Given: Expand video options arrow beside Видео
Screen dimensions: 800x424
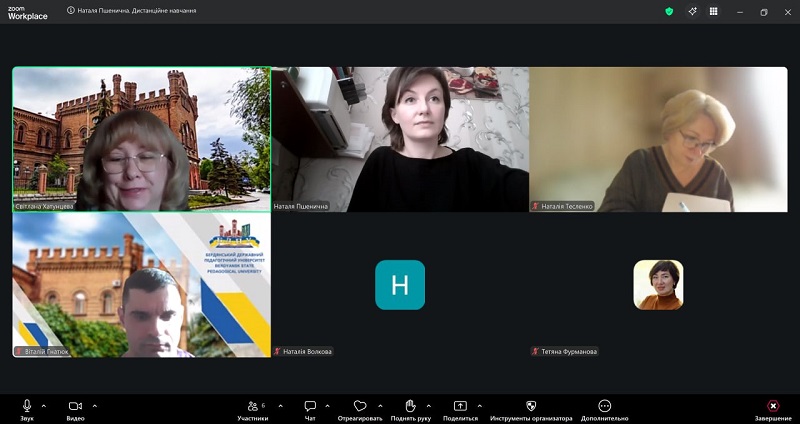Looking at the screenshot, I should pos(95,406).
